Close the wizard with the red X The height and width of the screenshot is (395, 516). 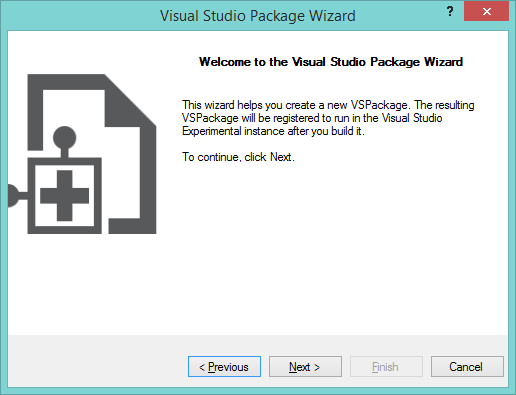[486, 12]
